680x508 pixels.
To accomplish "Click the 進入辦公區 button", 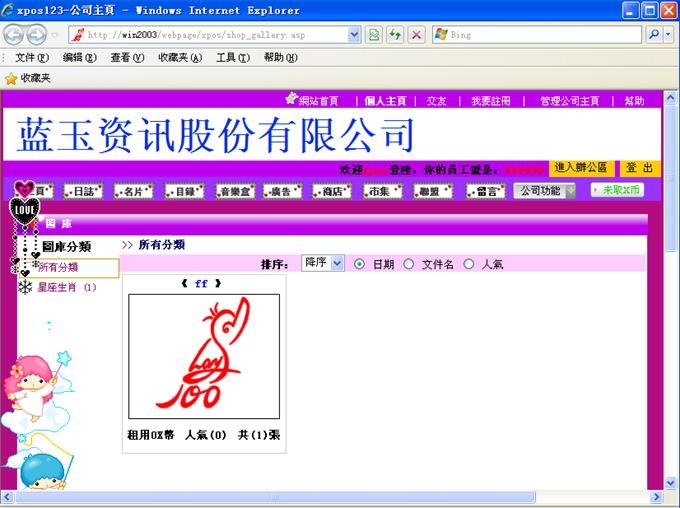I will (x=581, y=168).
